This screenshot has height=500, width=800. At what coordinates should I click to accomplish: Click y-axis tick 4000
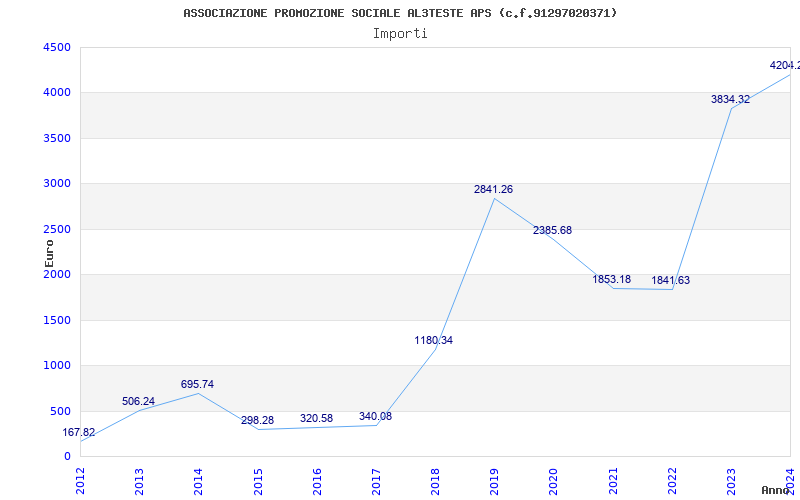pyautogui.click(x=57, y=93)
